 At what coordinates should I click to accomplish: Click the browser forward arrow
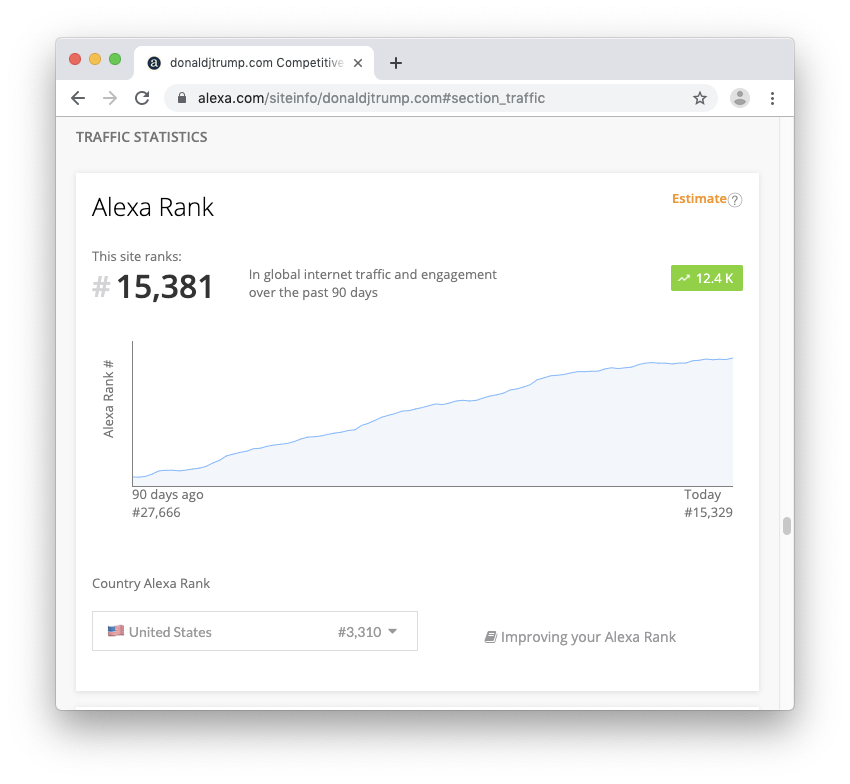(110, 98)
